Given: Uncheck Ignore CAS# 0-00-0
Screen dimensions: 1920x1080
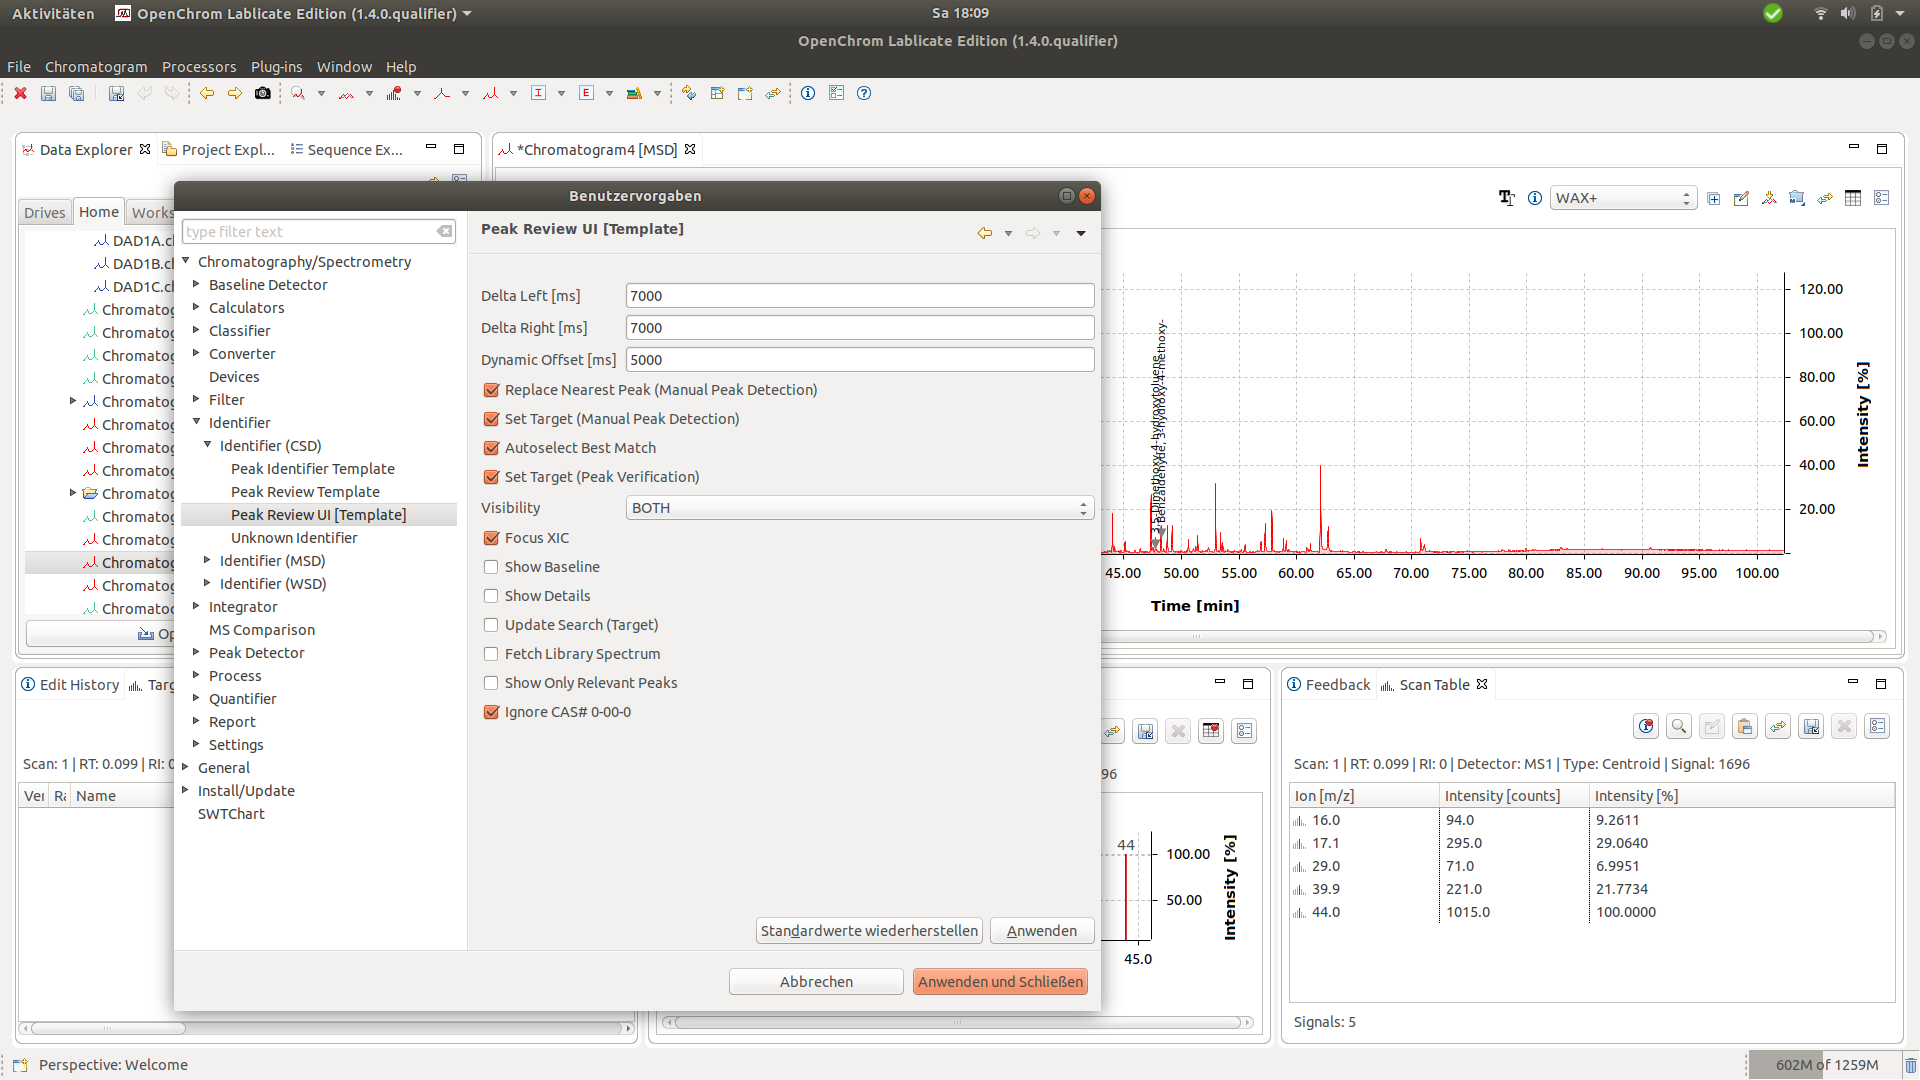Looking at the screenshot, I should pos(491,711).
